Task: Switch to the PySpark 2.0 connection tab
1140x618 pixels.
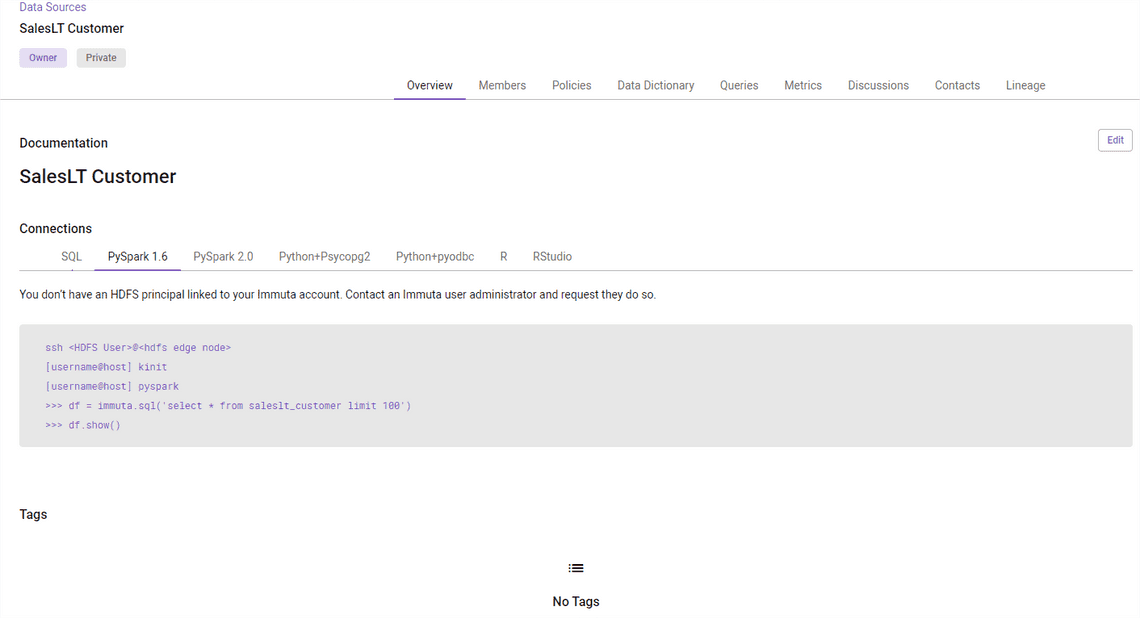Action: pyautogui.click(x=223, y=257)
